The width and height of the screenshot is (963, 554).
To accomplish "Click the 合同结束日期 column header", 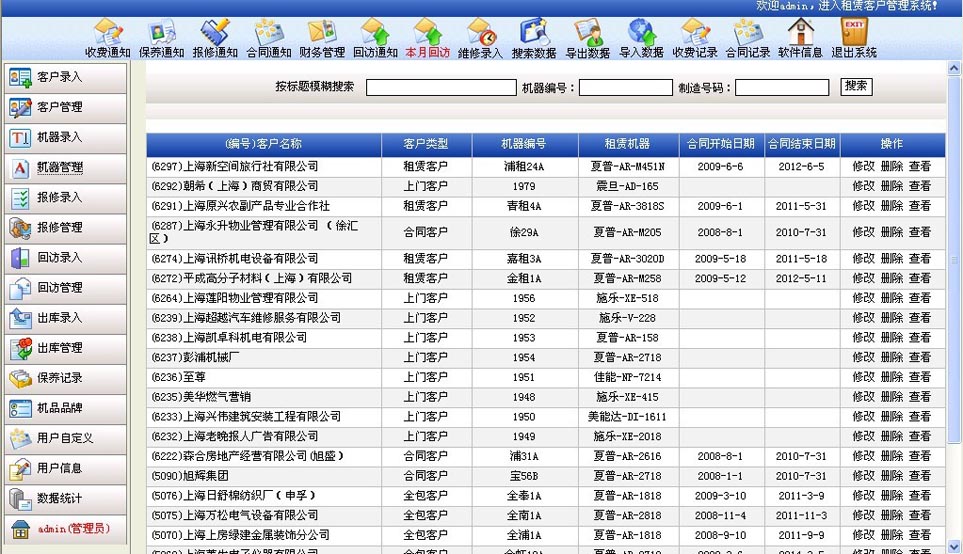I will tap(802, 144).
